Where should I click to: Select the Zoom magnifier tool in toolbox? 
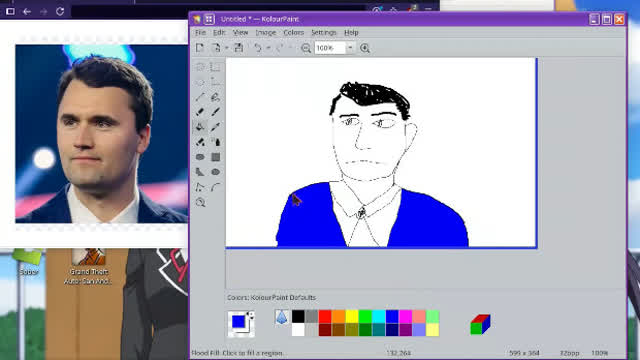pos(200,202)
